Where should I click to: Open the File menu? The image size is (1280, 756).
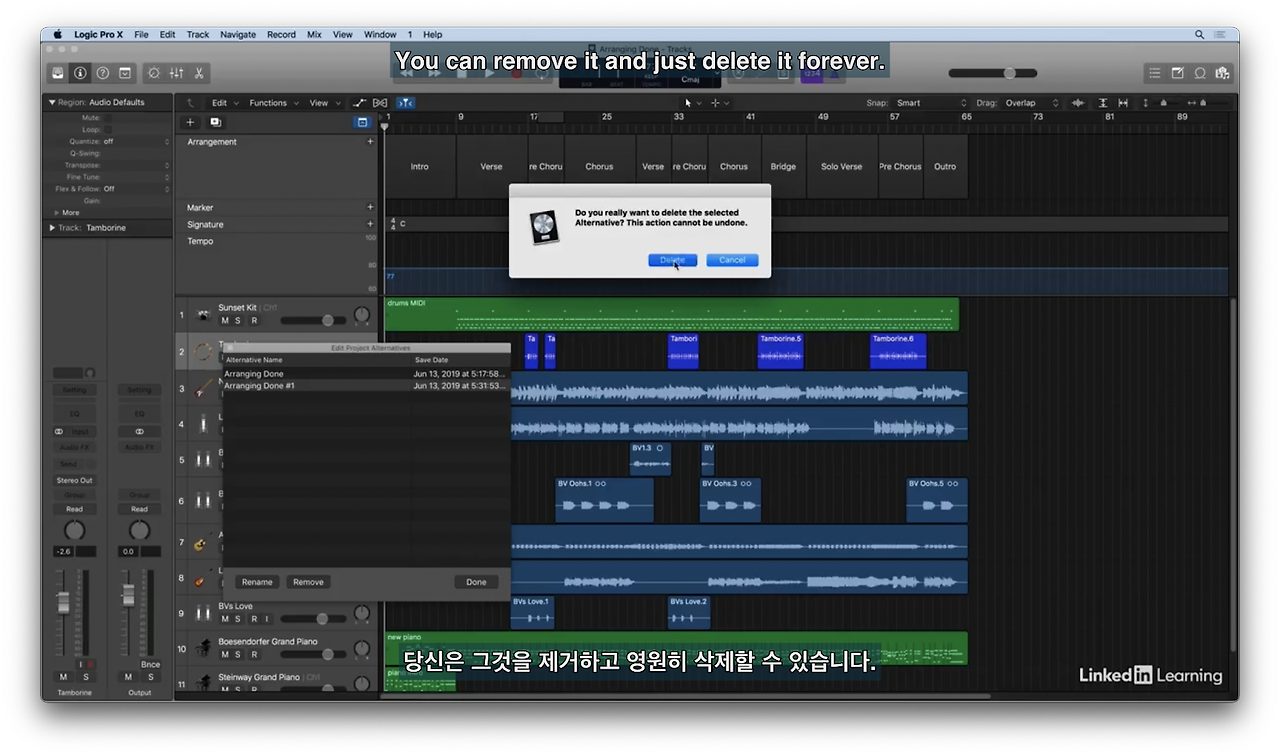click(x=141, y=34)
